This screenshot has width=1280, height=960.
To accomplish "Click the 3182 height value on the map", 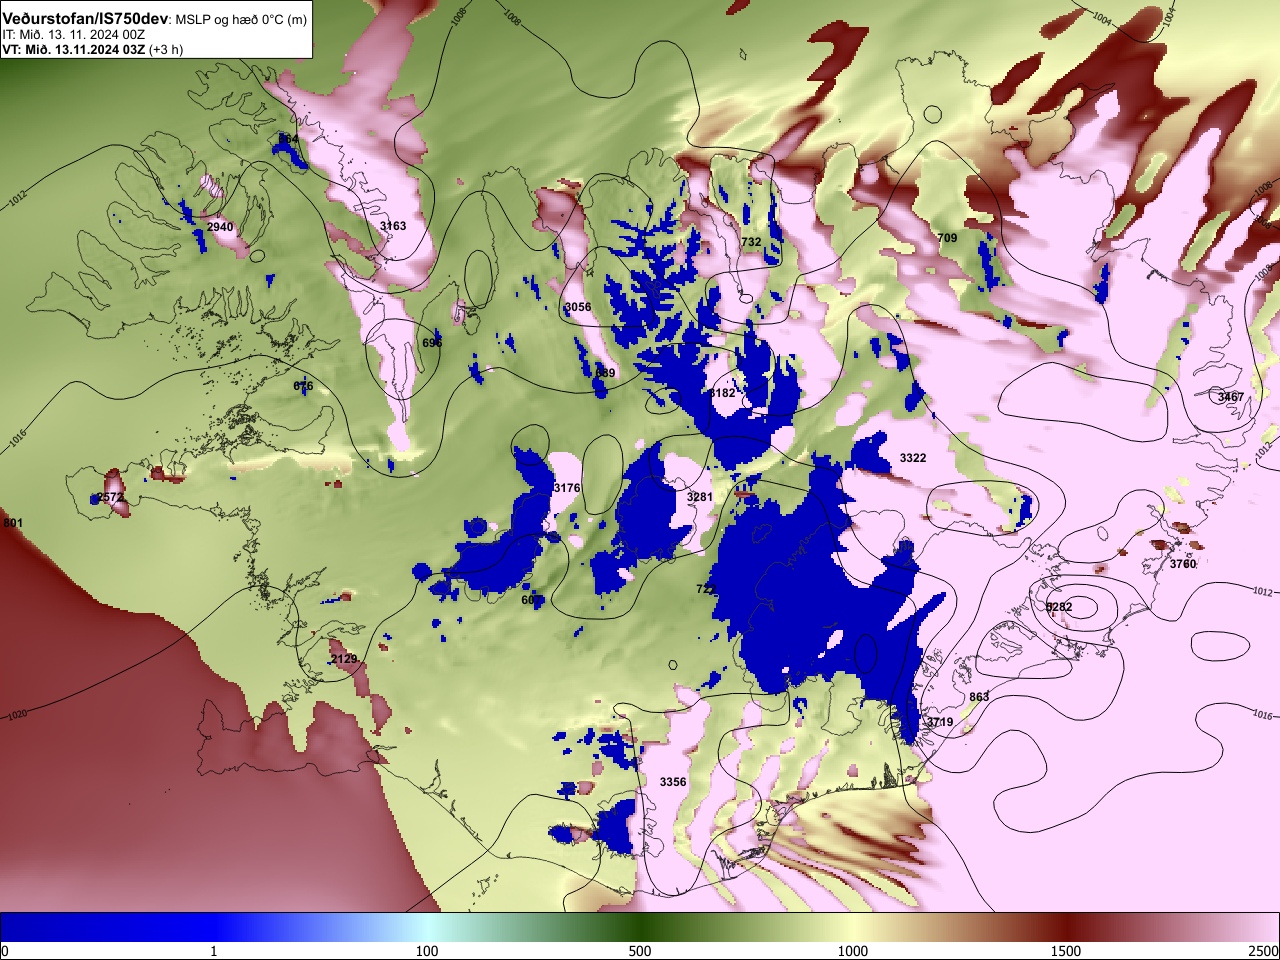I will [x=721, y=393].
